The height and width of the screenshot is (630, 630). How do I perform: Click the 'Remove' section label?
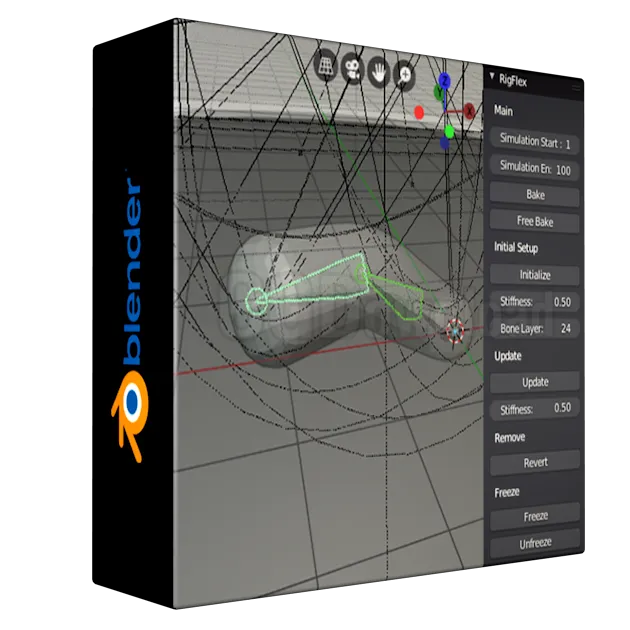[x=509, y=437]
